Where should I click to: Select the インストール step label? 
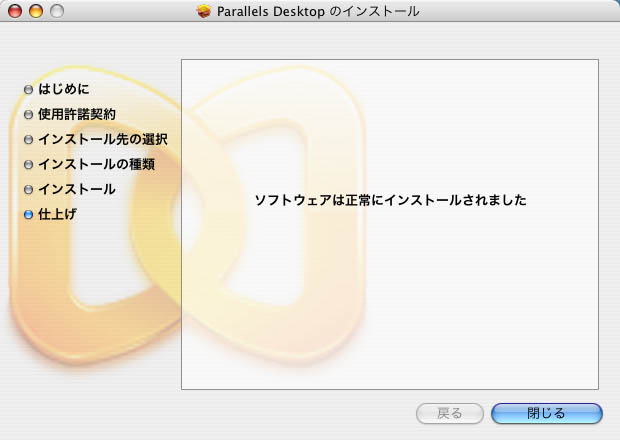(76, 189)
